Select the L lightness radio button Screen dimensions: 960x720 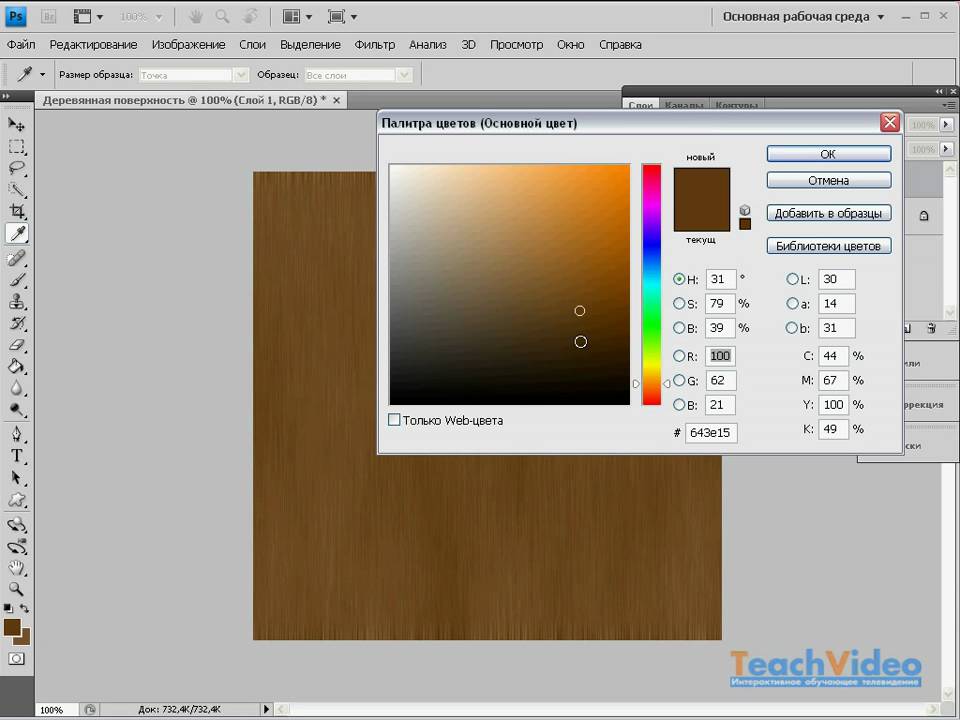pyautogui.click(x=792, y=279)
